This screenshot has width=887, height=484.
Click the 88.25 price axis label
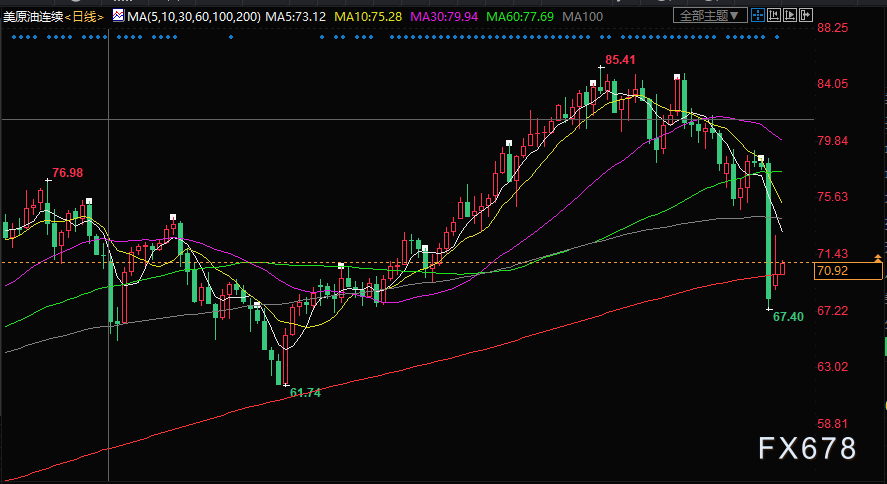tap(833, 27)
